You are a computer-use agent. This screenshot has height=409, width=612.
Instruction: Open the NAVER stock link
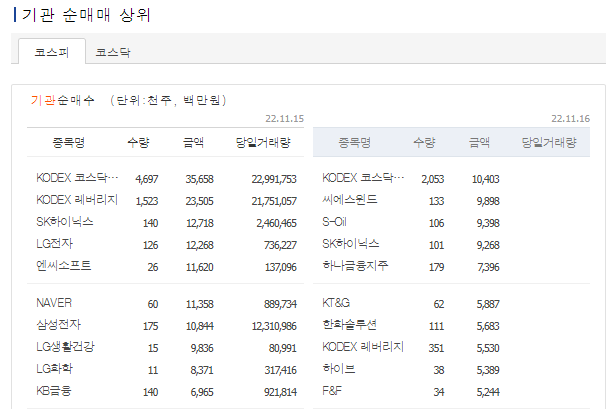coord(54,303)
